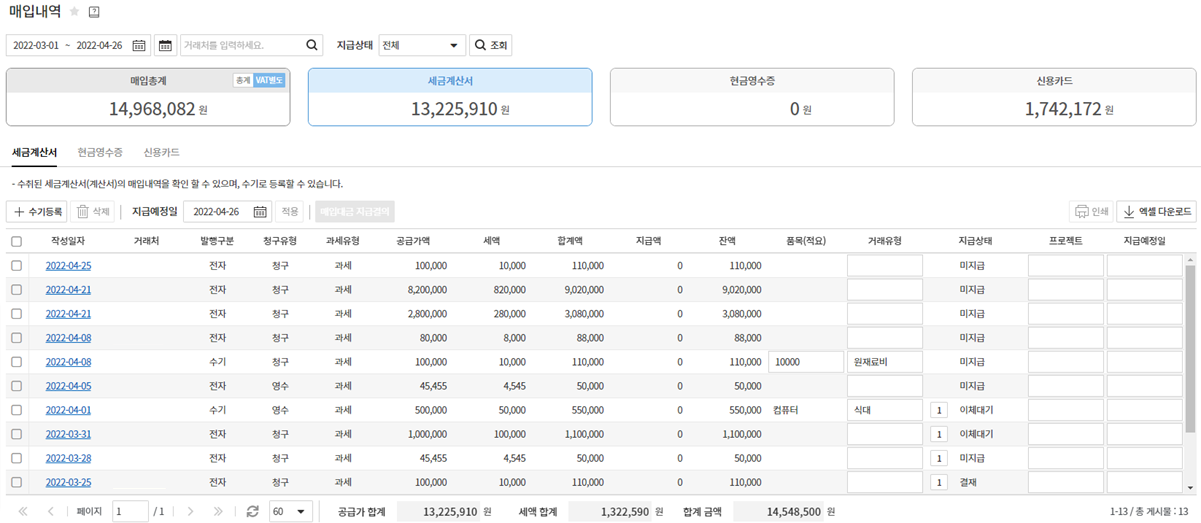Switch to the 현금영수증 tab
Viewport: 1201px width, 523px height.
(x=100, y=153)
